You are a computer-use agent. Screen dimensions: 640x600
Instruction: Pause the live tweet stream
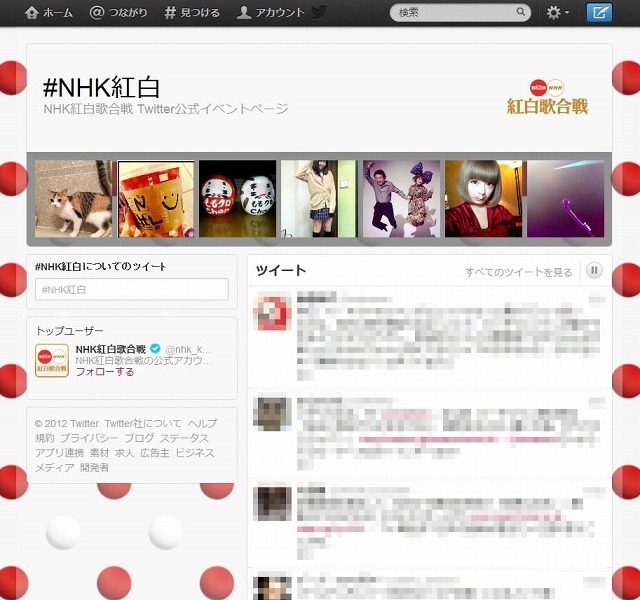pos(594,270)
